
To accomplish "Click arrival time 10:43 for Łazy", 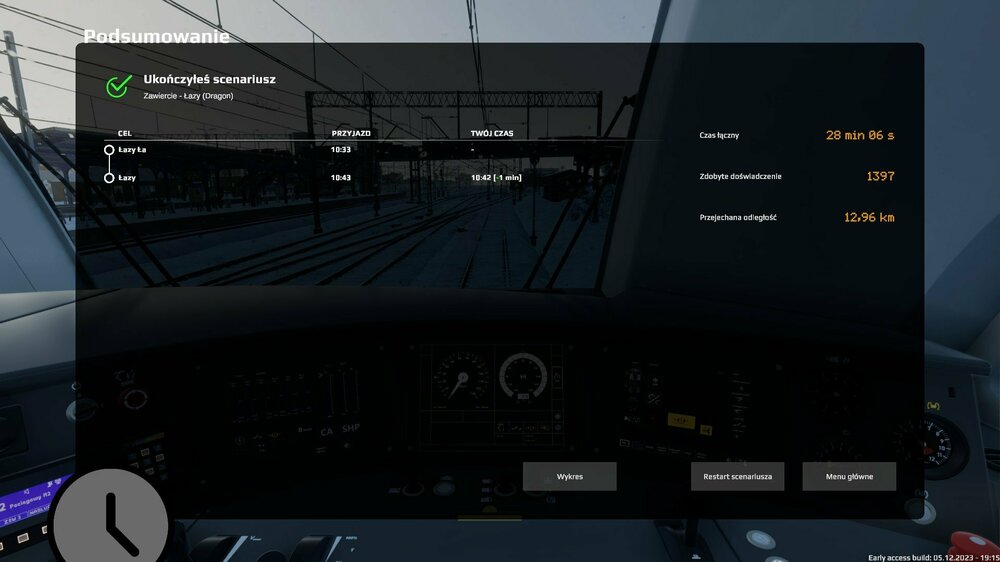I will click(x=341, y=177).
